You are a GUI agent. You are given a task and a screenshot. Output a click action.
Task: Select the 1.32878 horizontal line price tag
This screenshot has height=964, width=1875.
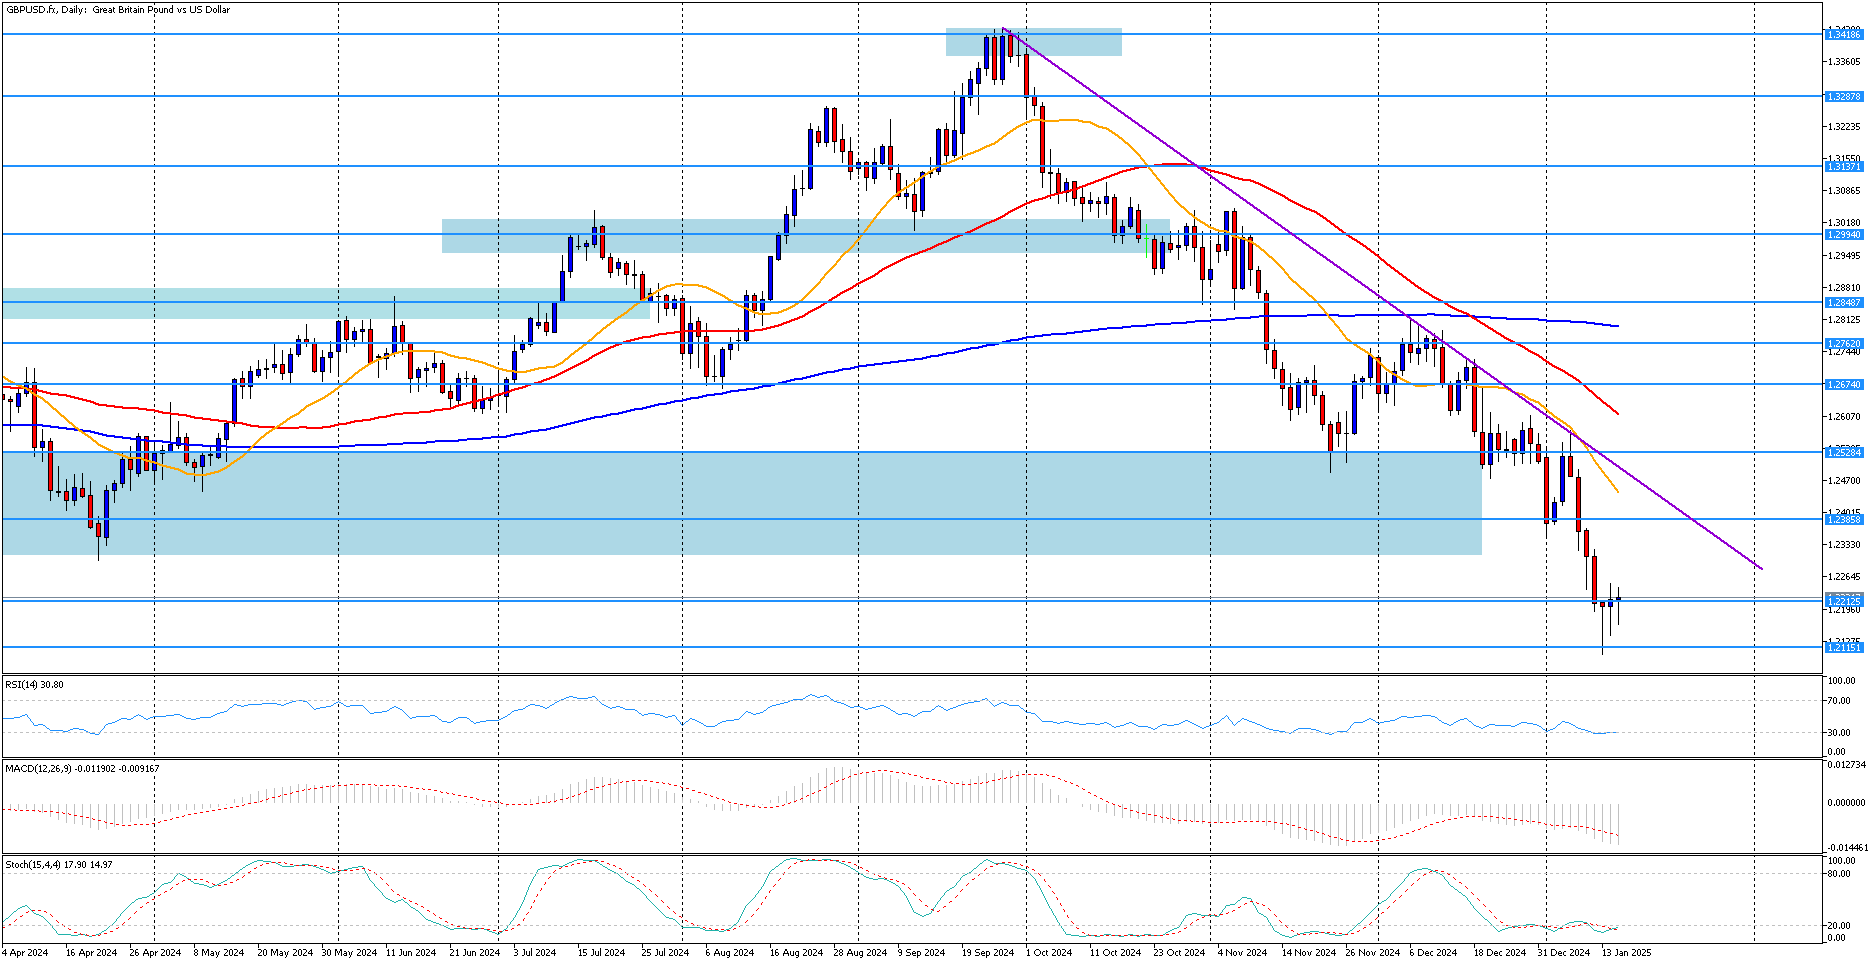click(x=1843, y=97)
